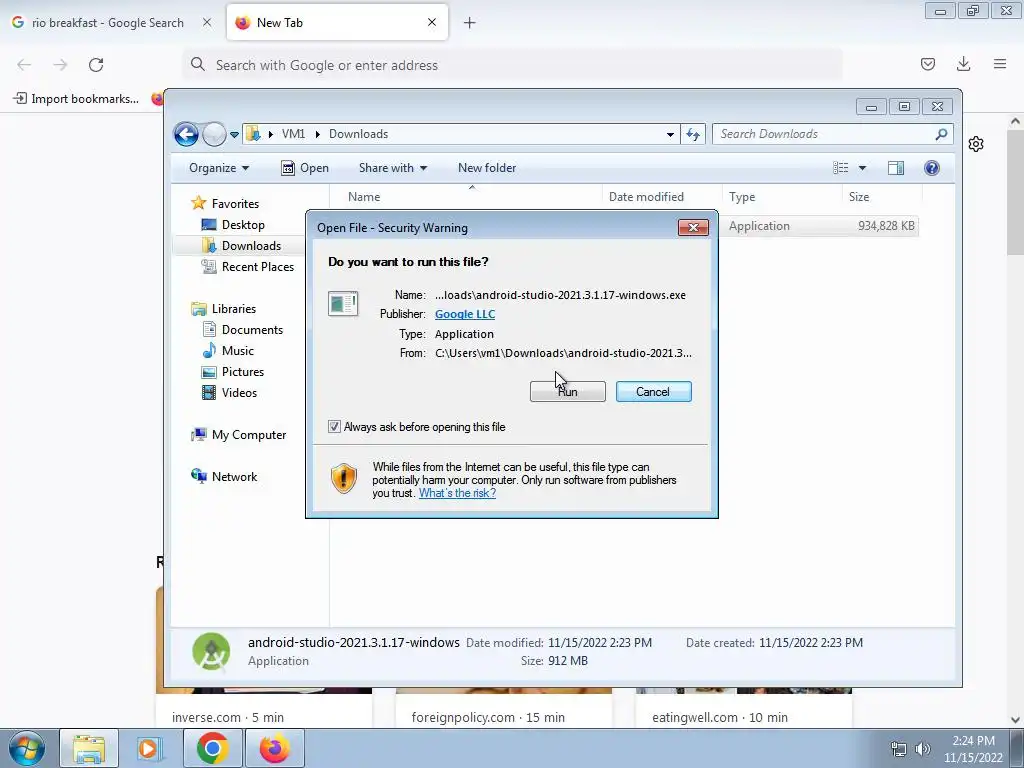Image resolution: width=1024 pixels, height=768 pixels.
Task: Open Recent Places in navigation pane
Action: click(257, 266)
